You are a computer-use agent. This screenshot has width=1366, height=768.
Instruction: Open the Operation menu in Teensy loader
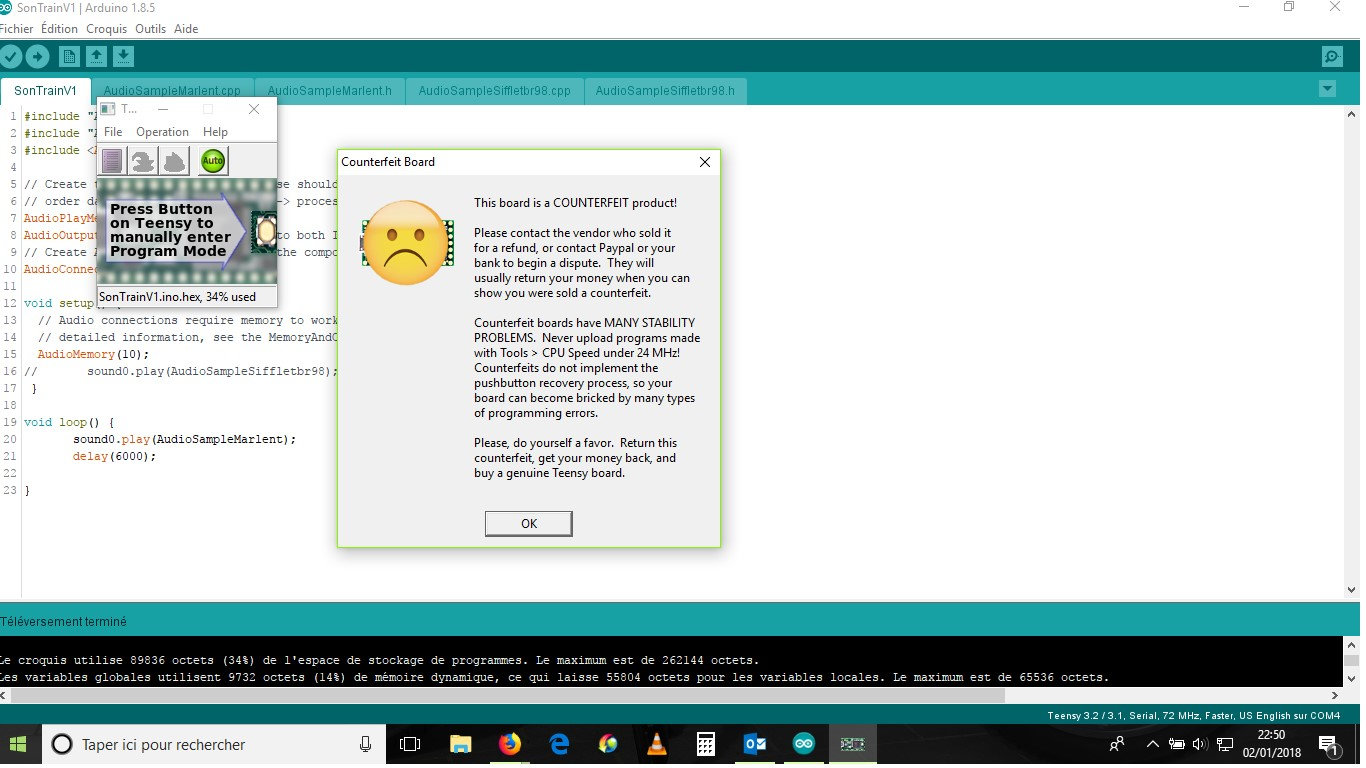(162, 132)
